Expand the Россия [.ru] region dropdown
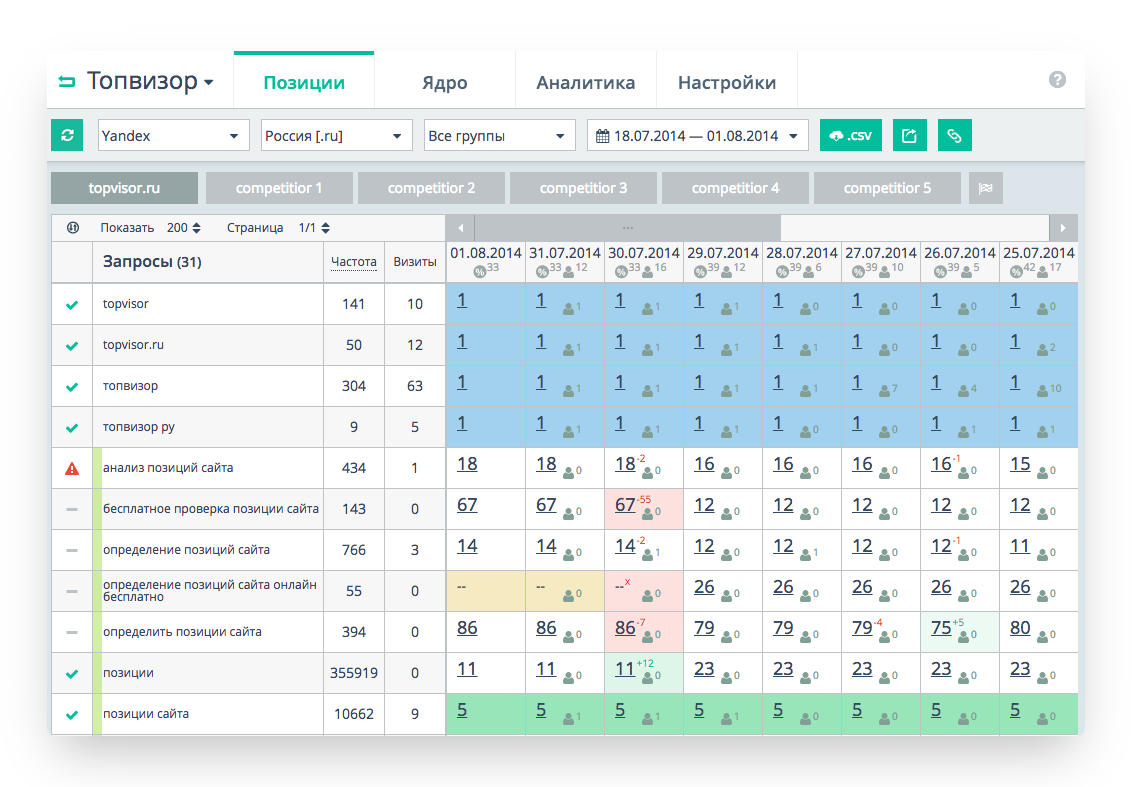Screen dimensions: 1132x787 [336, 135]
